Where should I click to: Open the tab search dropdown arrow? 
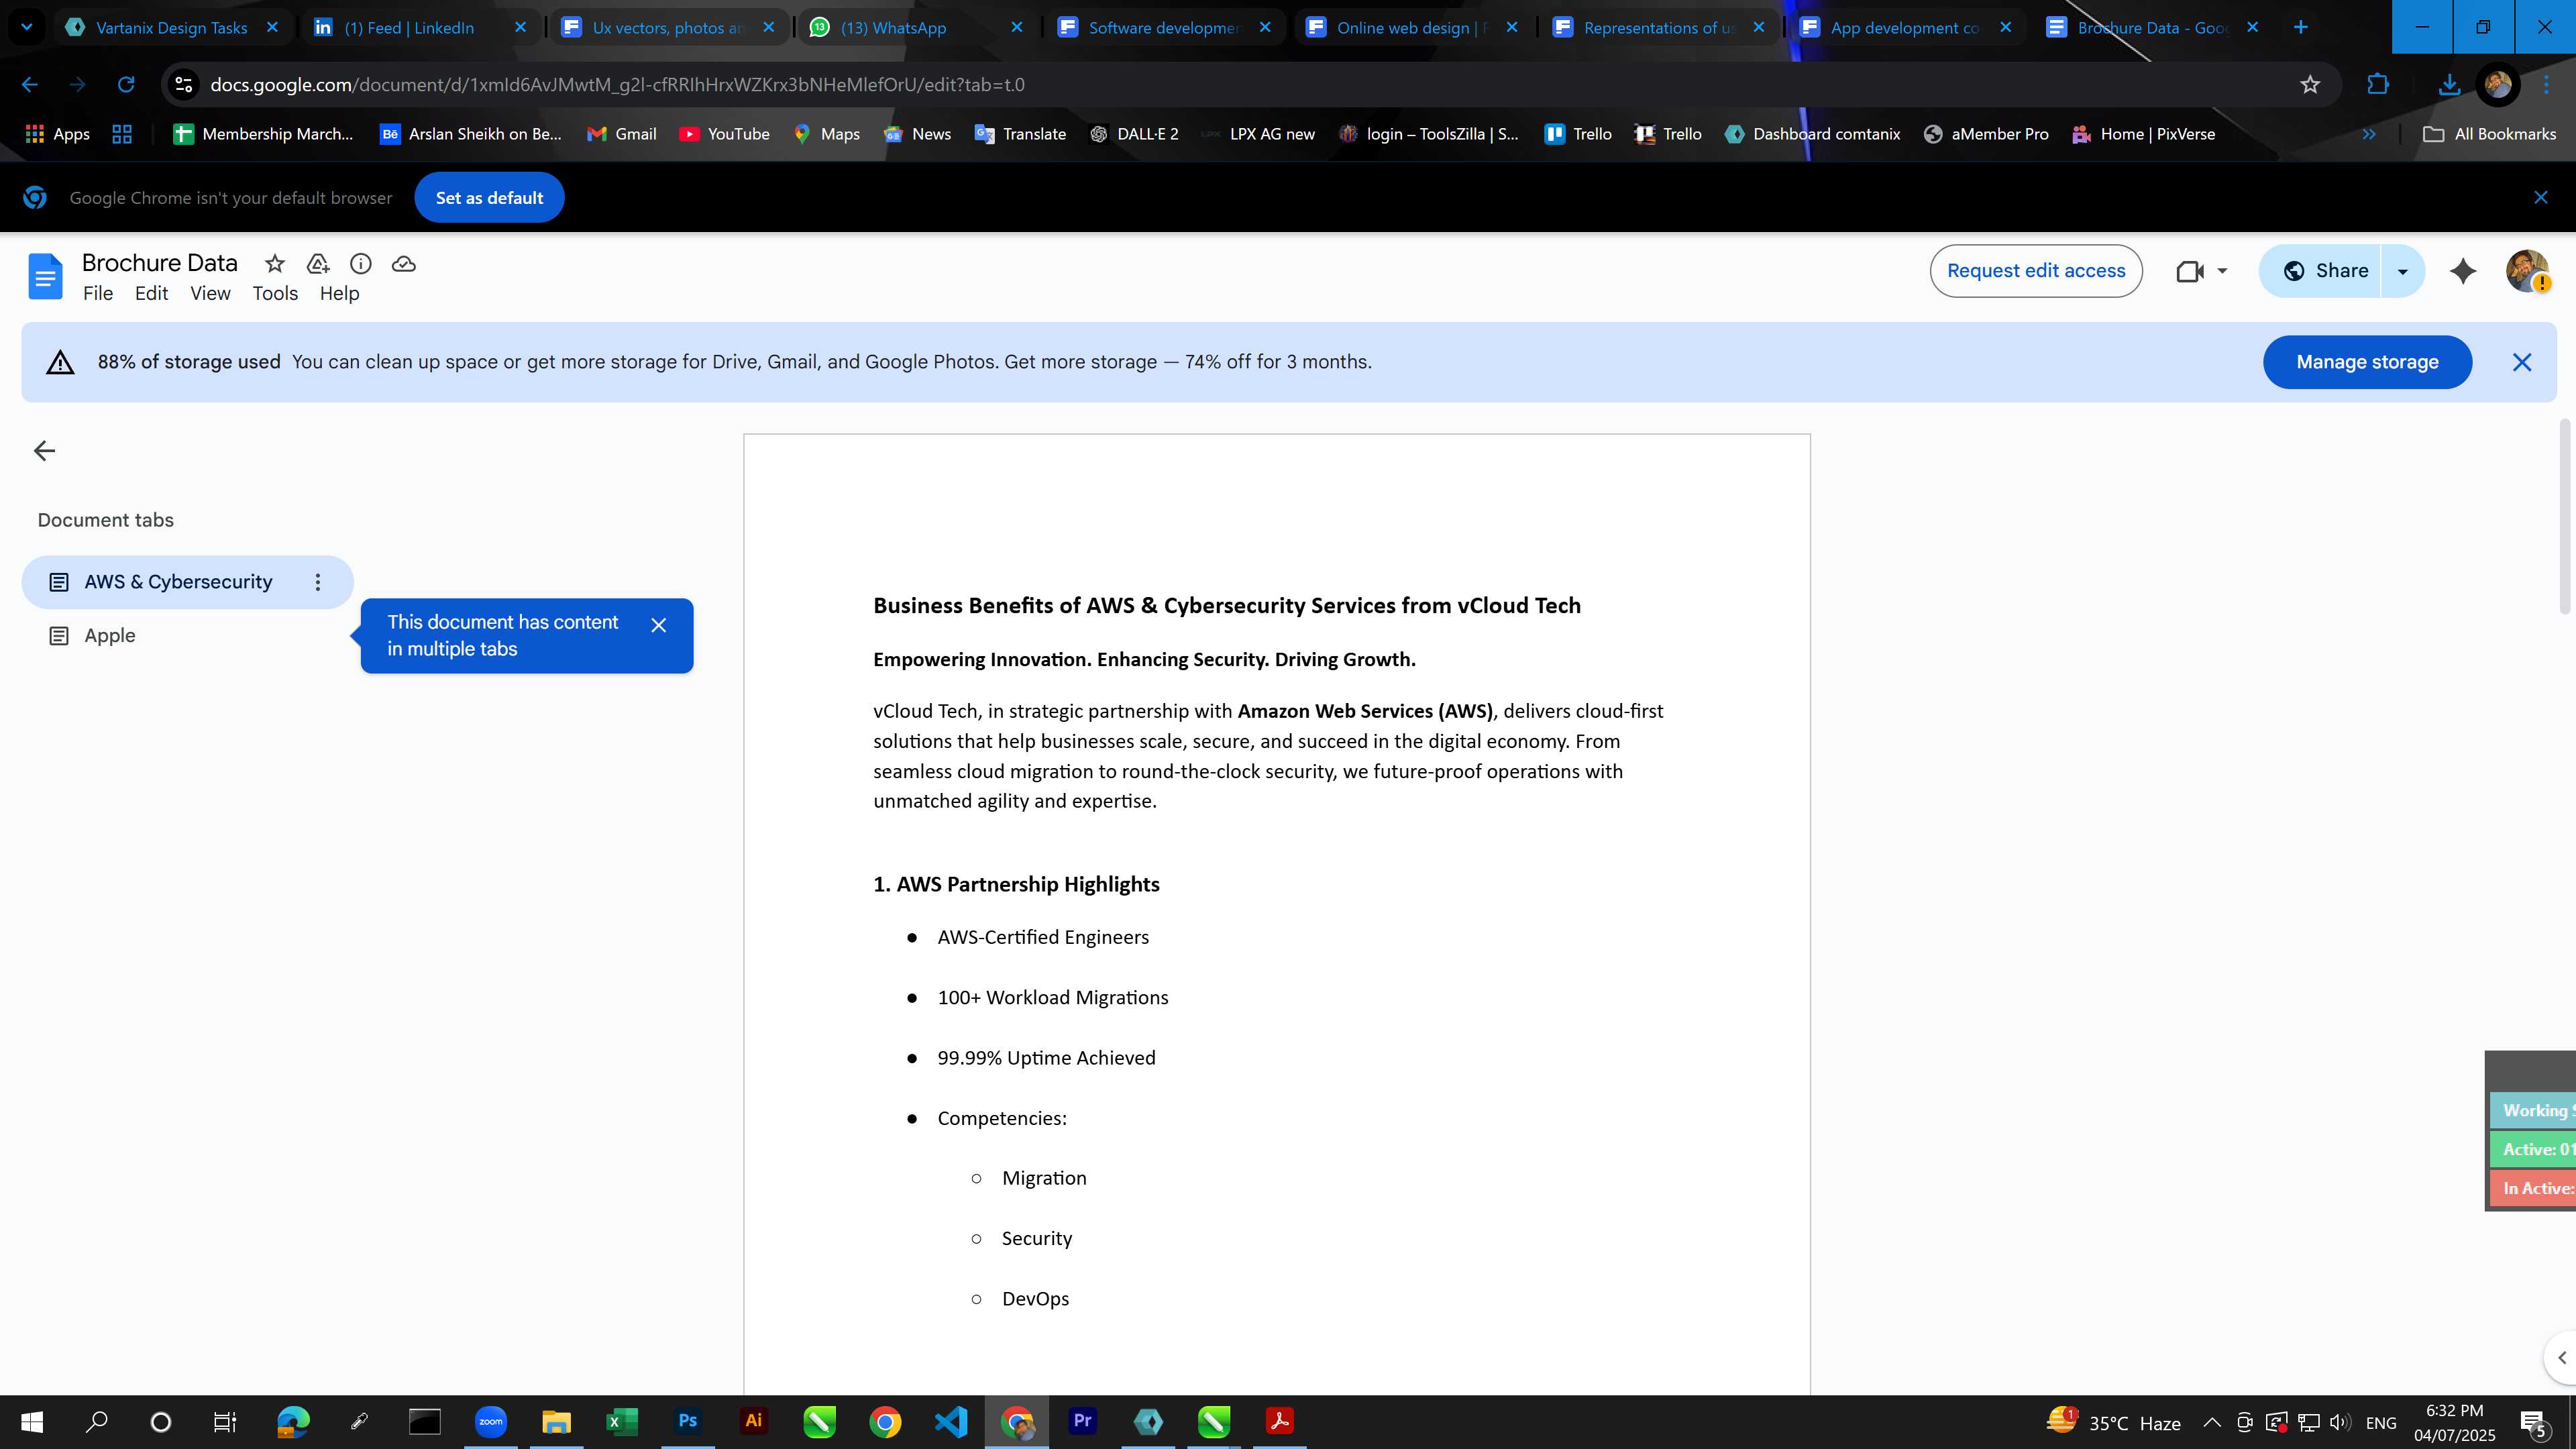pyautogui.click(x=27, y=27)
